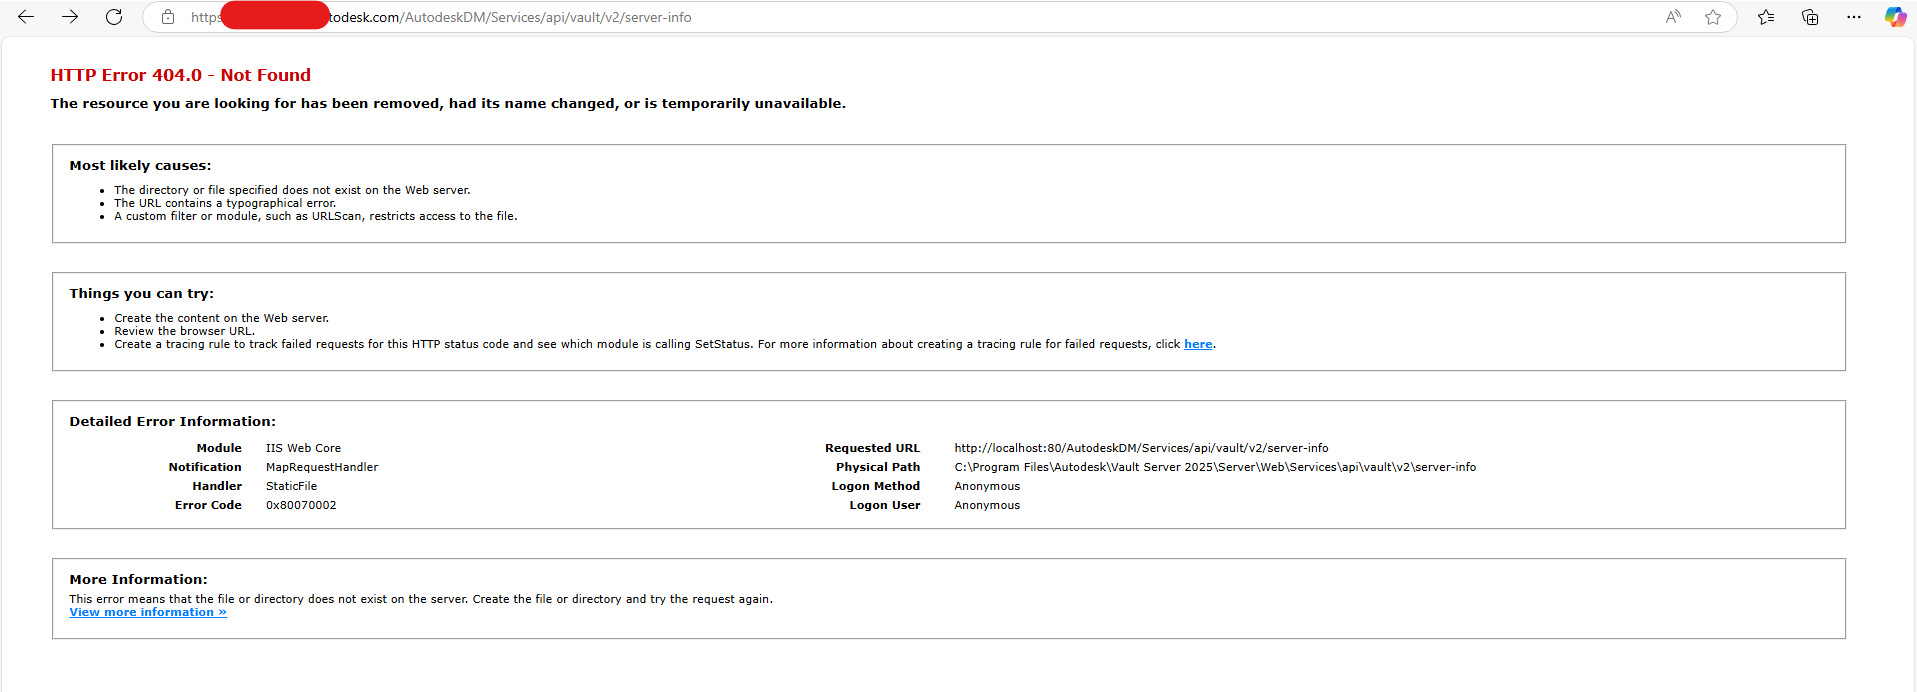
Task: Follow the "here" tracing rule link
Action: 1198,344
